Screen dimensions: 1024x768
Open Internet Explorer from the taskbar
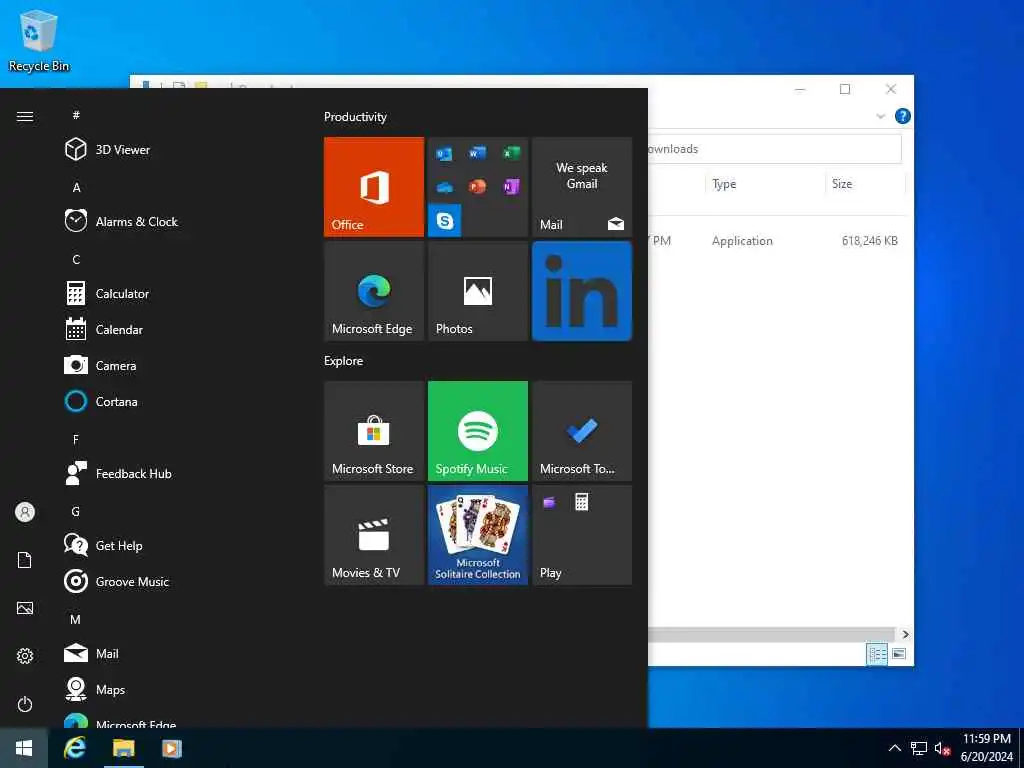coord(74,748)
